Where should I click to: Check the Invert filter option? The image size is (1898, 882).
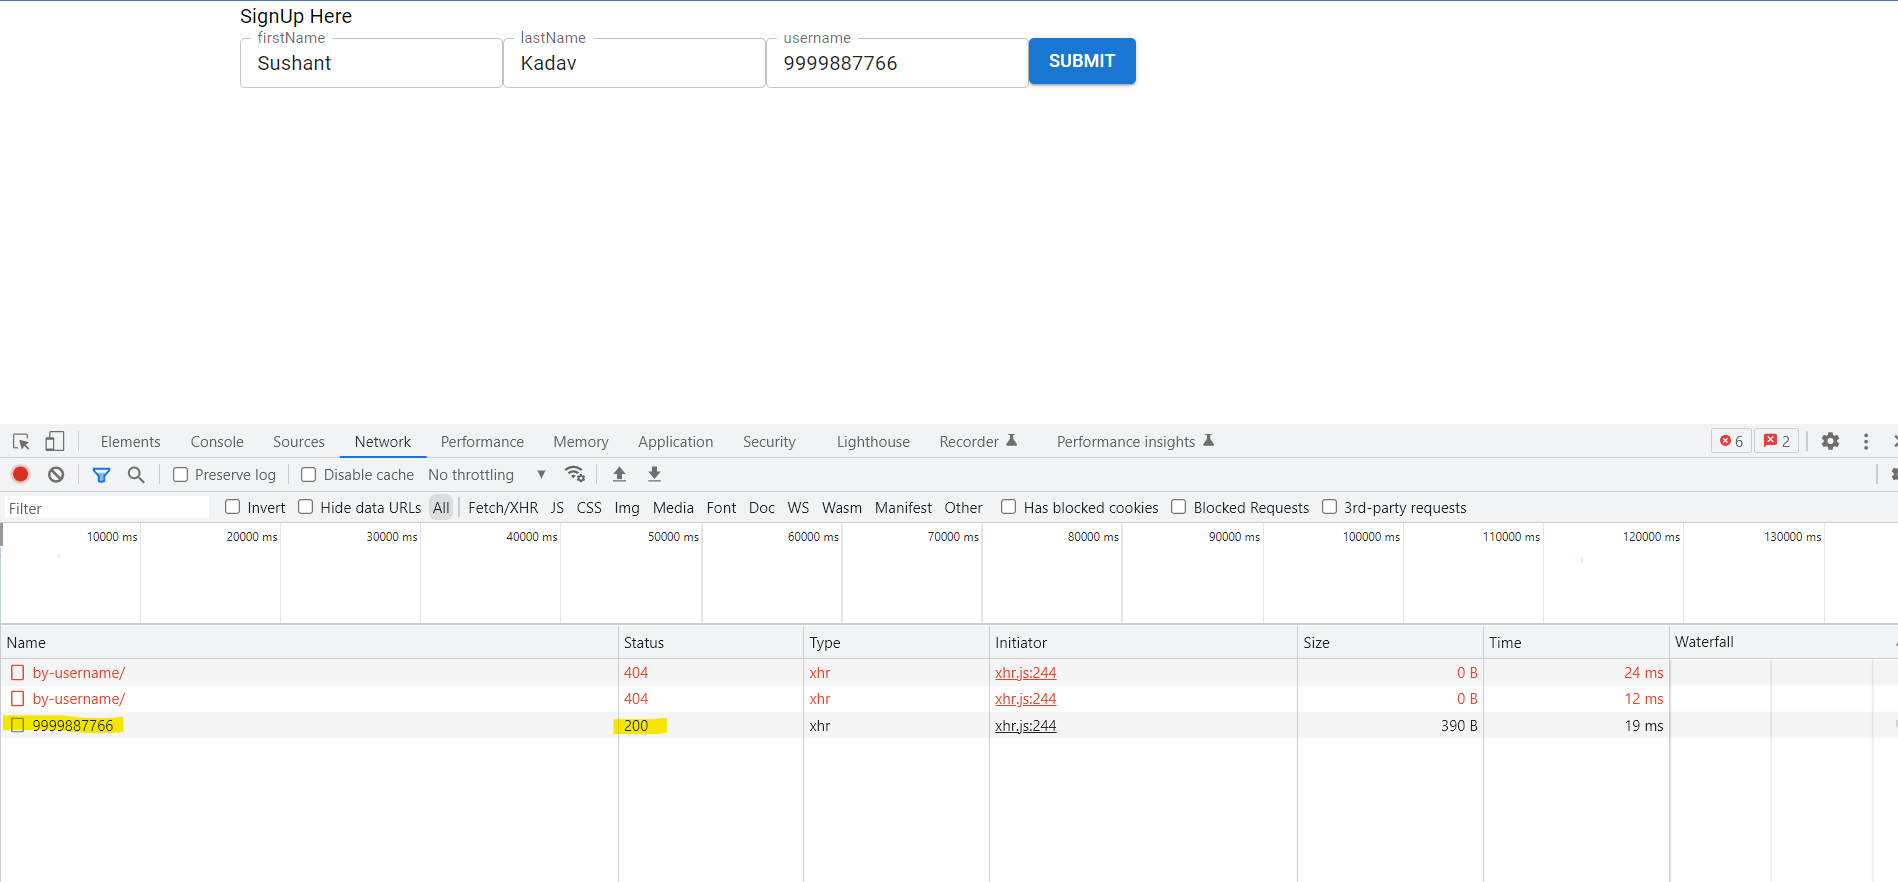pyautogui.click(x=233, y=507)
